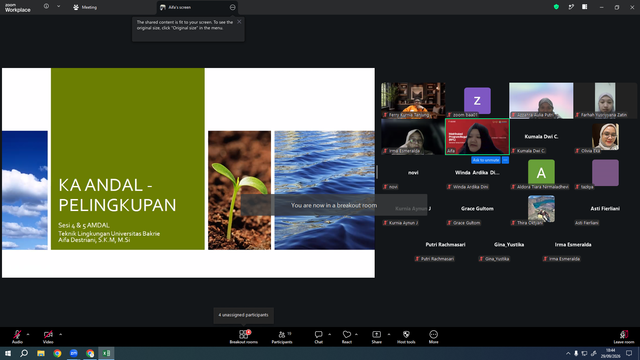This screenshot has width=640, height=360.
Task: Open File Explorer from taskbar
Action: (x=41, y=353)
